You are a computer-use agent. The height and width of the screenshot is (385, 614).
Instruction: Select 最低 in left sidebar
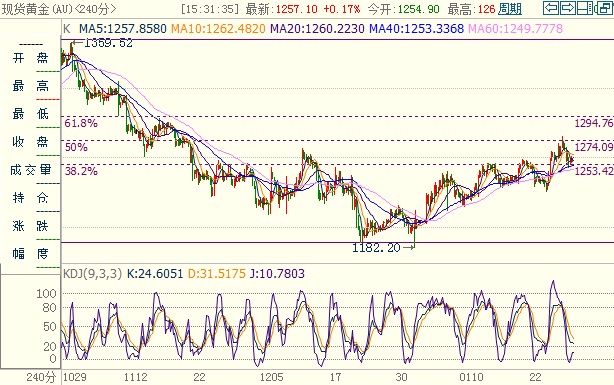(x=30, y=114)
